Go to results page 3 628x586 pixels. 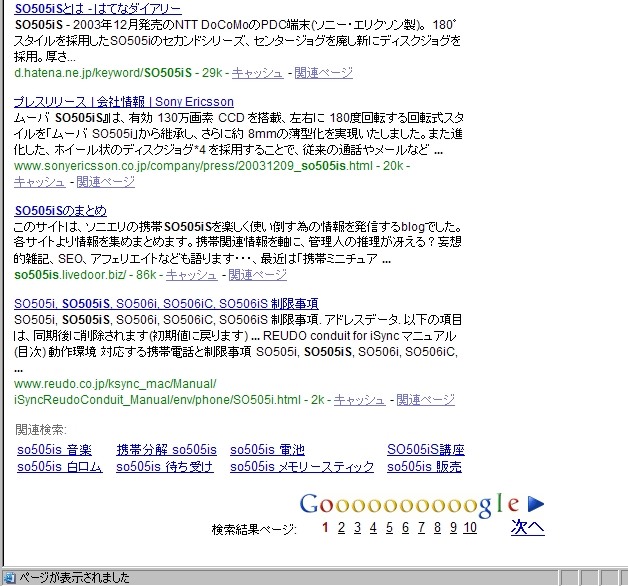coord(357,528)
